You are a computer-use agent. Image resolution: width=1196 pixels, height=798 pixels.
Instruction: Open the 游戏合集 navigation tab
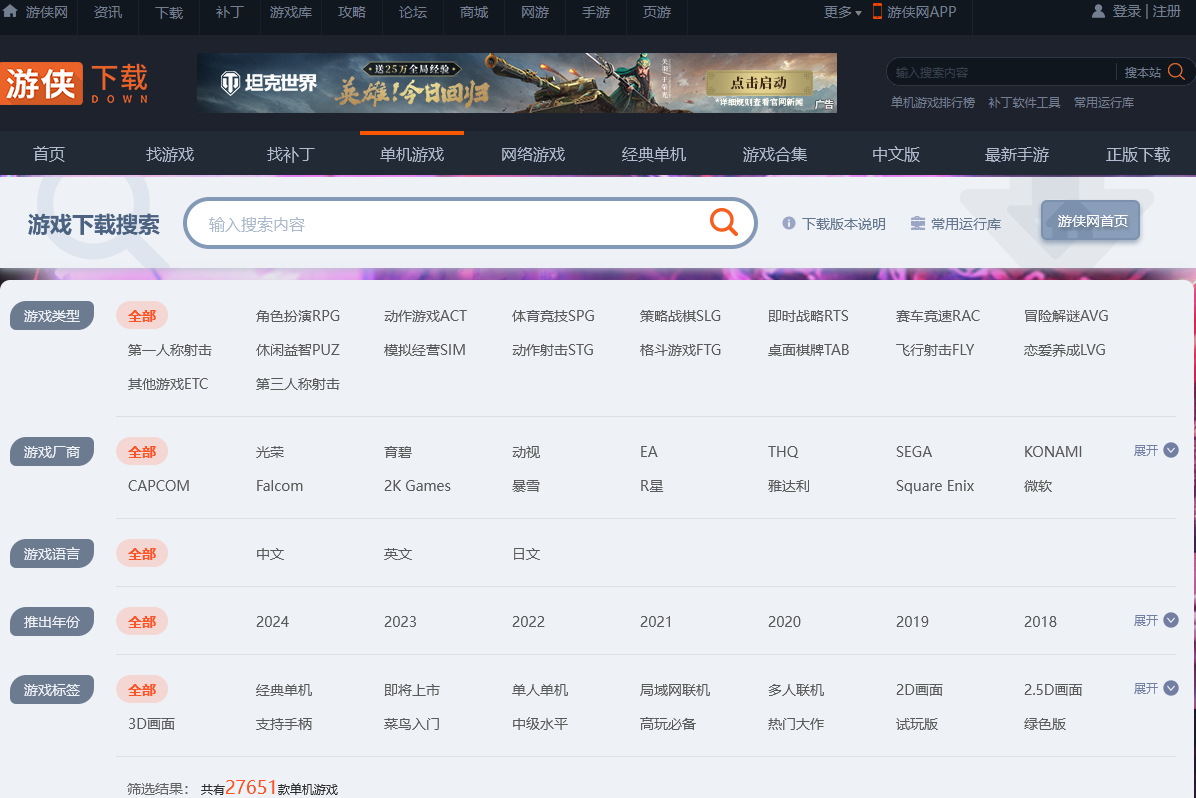774,155
